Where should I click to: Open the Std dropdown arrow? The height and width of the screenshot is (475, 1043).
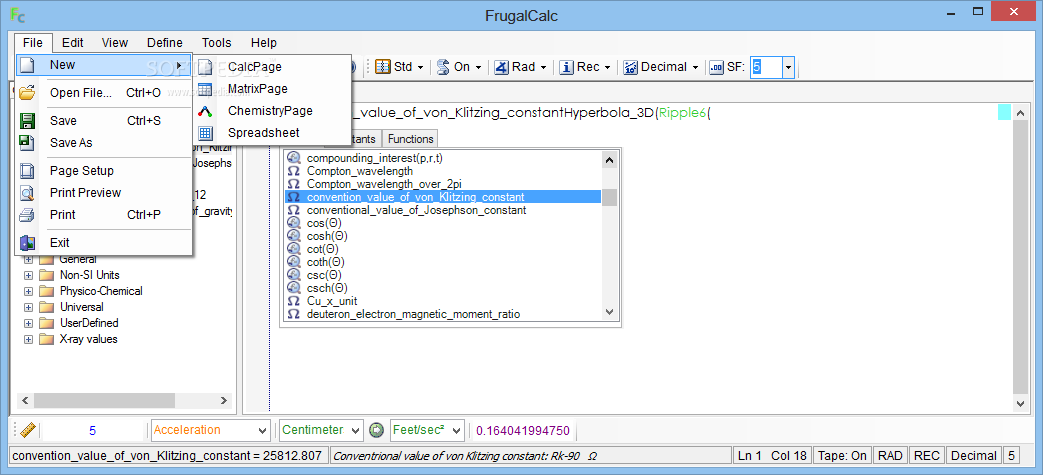pos(420,67)
